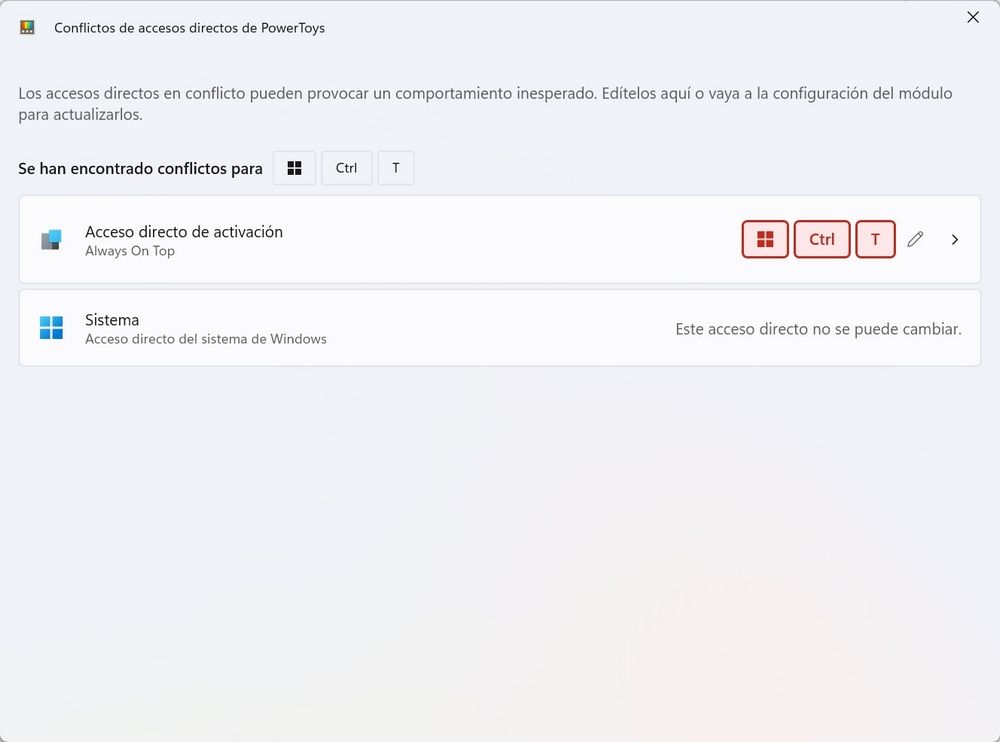The width and height of the screenshot is (1000, 742).
Task: Click the pencil icon to edit the shortcut
Action: 915,239
